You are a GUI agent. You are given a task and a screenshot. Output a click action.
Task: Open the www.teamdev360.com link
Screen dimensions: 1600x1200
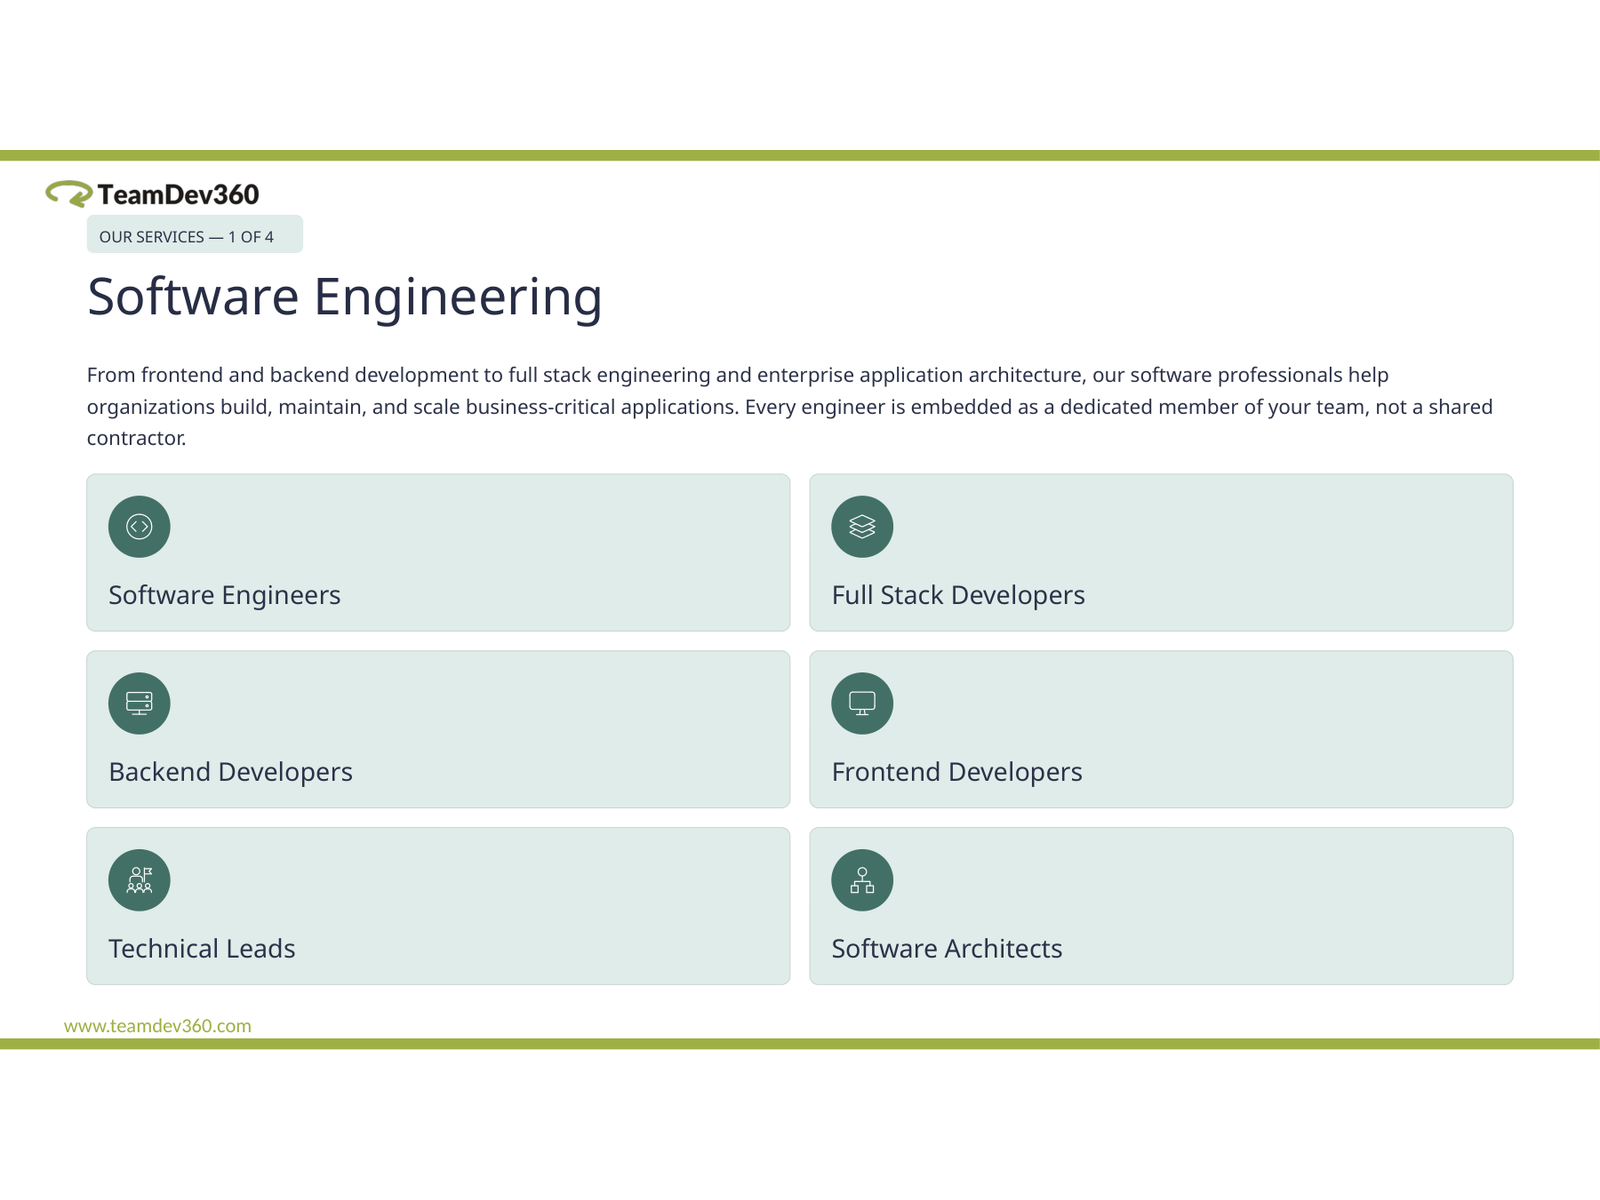[158, 1026]
